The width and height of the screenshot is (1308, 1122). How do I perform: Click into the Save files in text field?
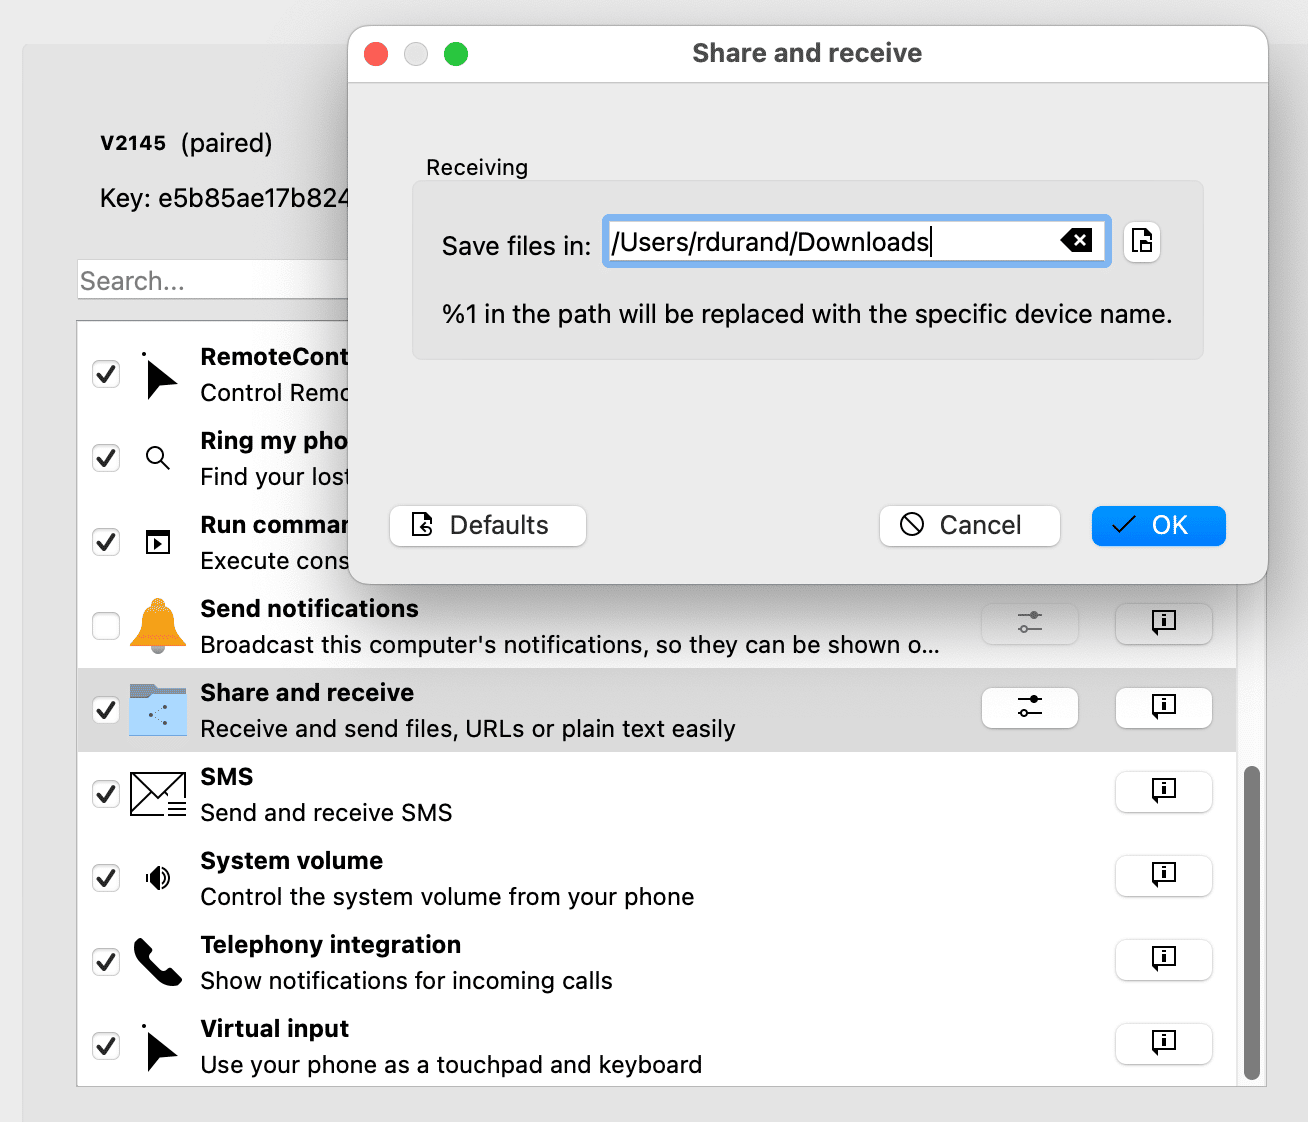point(830,242)
